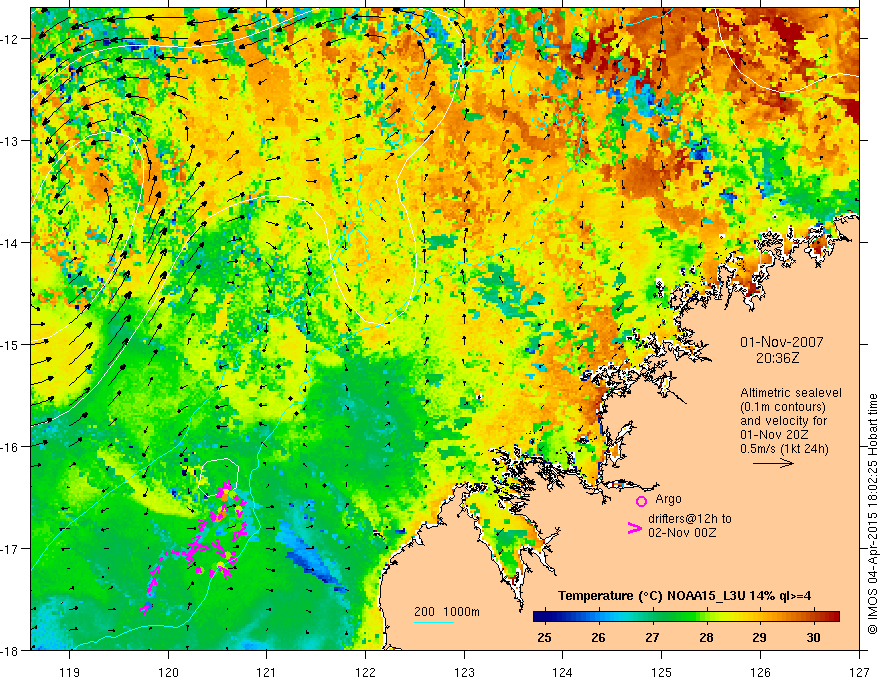Click the latitude axis label -17
Screen dimensions: 880x680
click(10, 549)
